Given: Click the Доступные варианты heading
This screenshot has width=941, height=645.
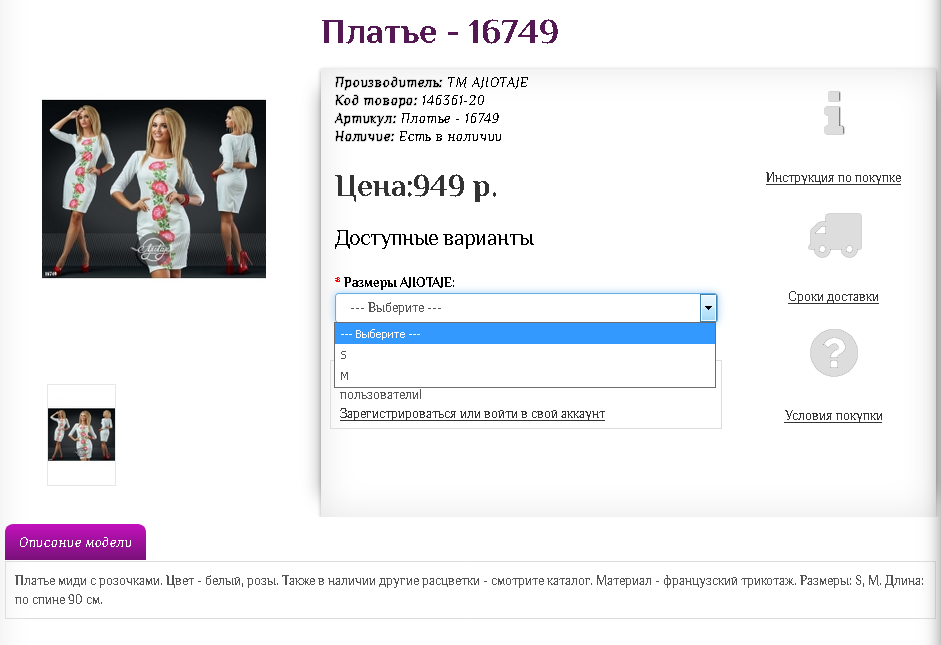Looking at the screenshot, I should tap(434, 239).
